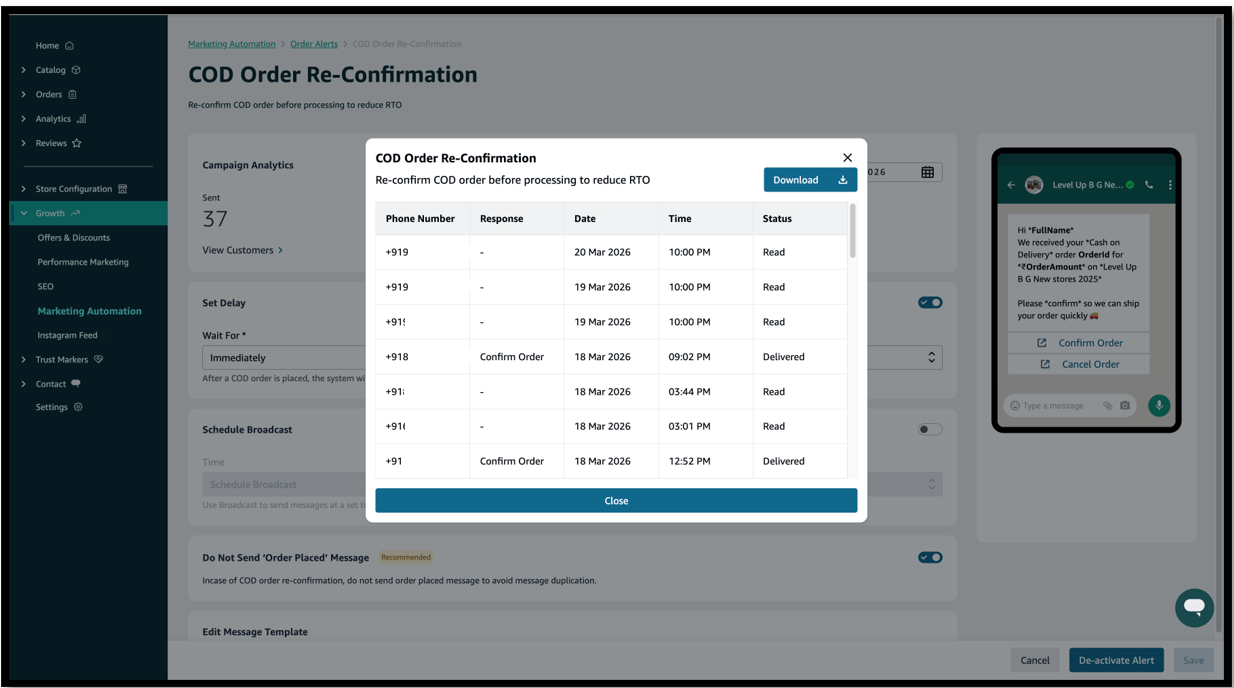The height and width of the screenshot is (688, 1234).
Task: Click the calendar date picker icon
Action: [927, 172]
